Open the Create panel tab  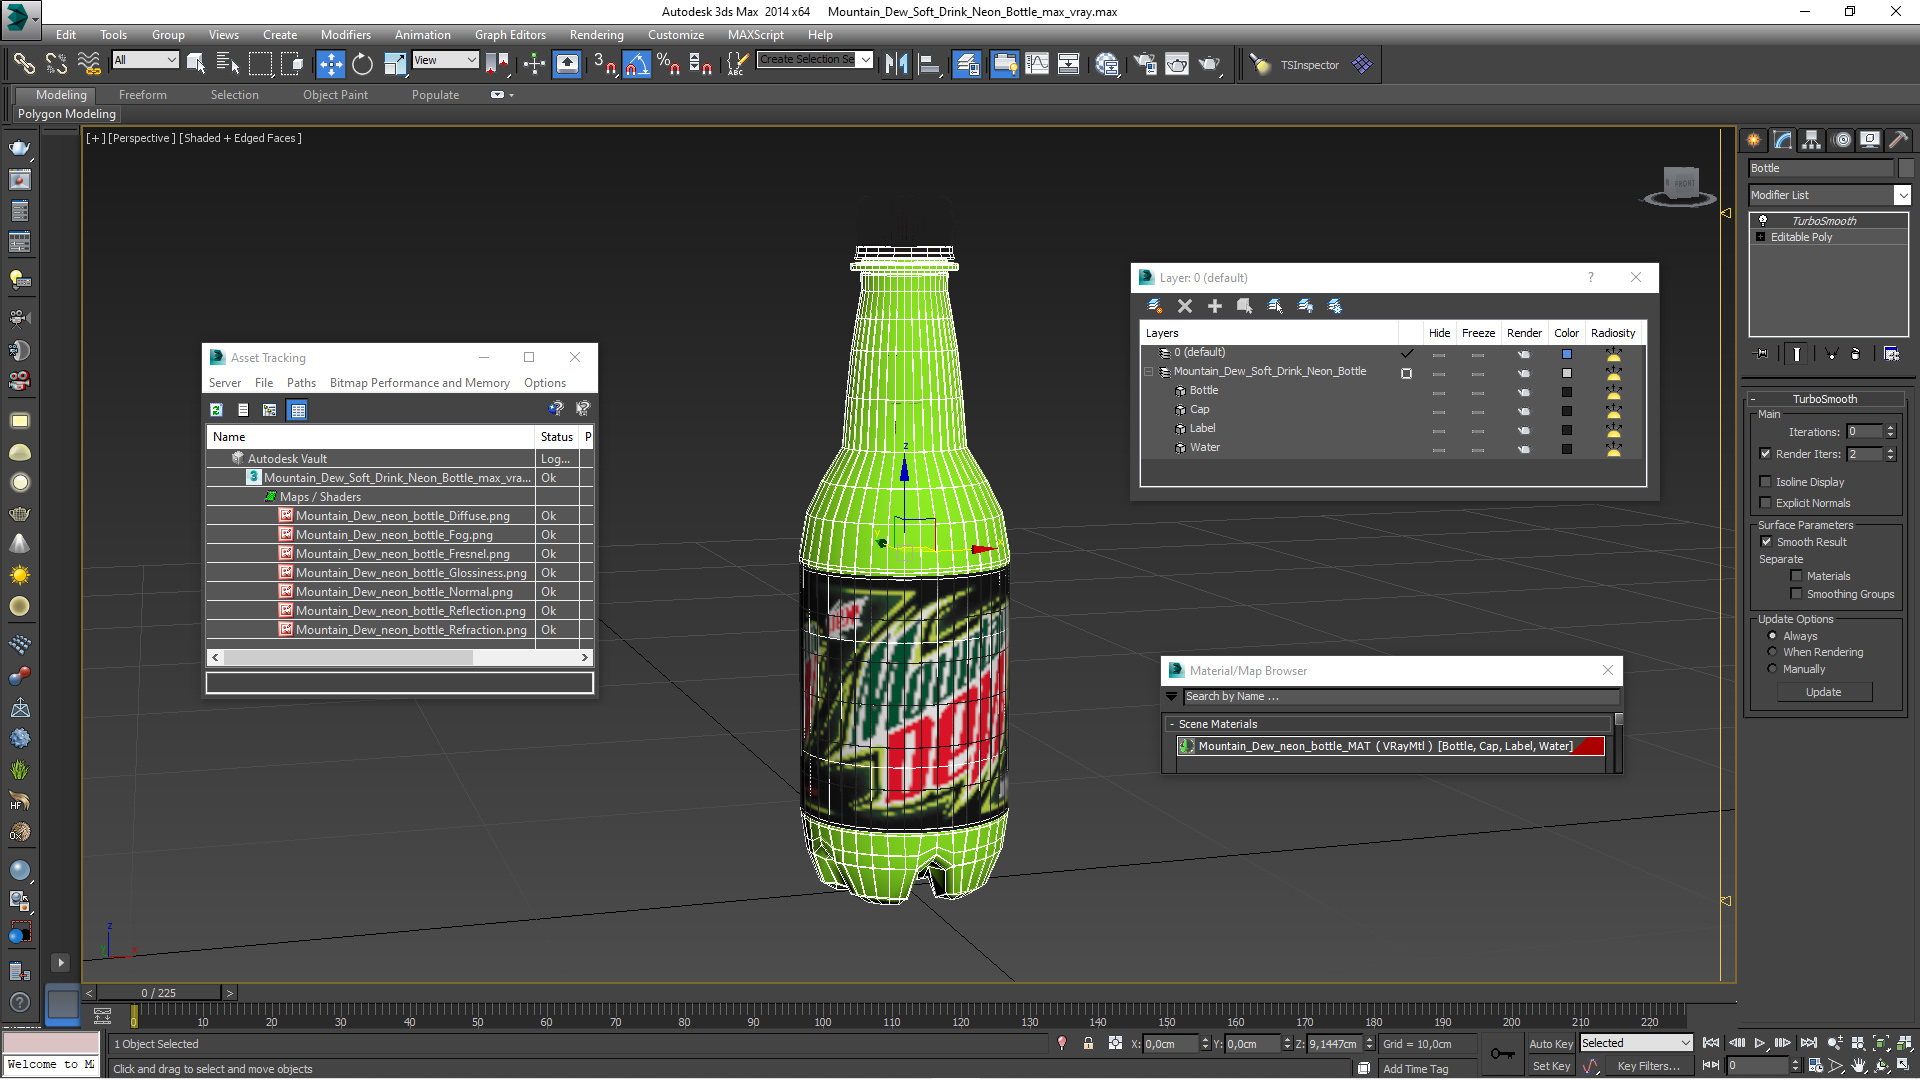[x=1754, y=140]
